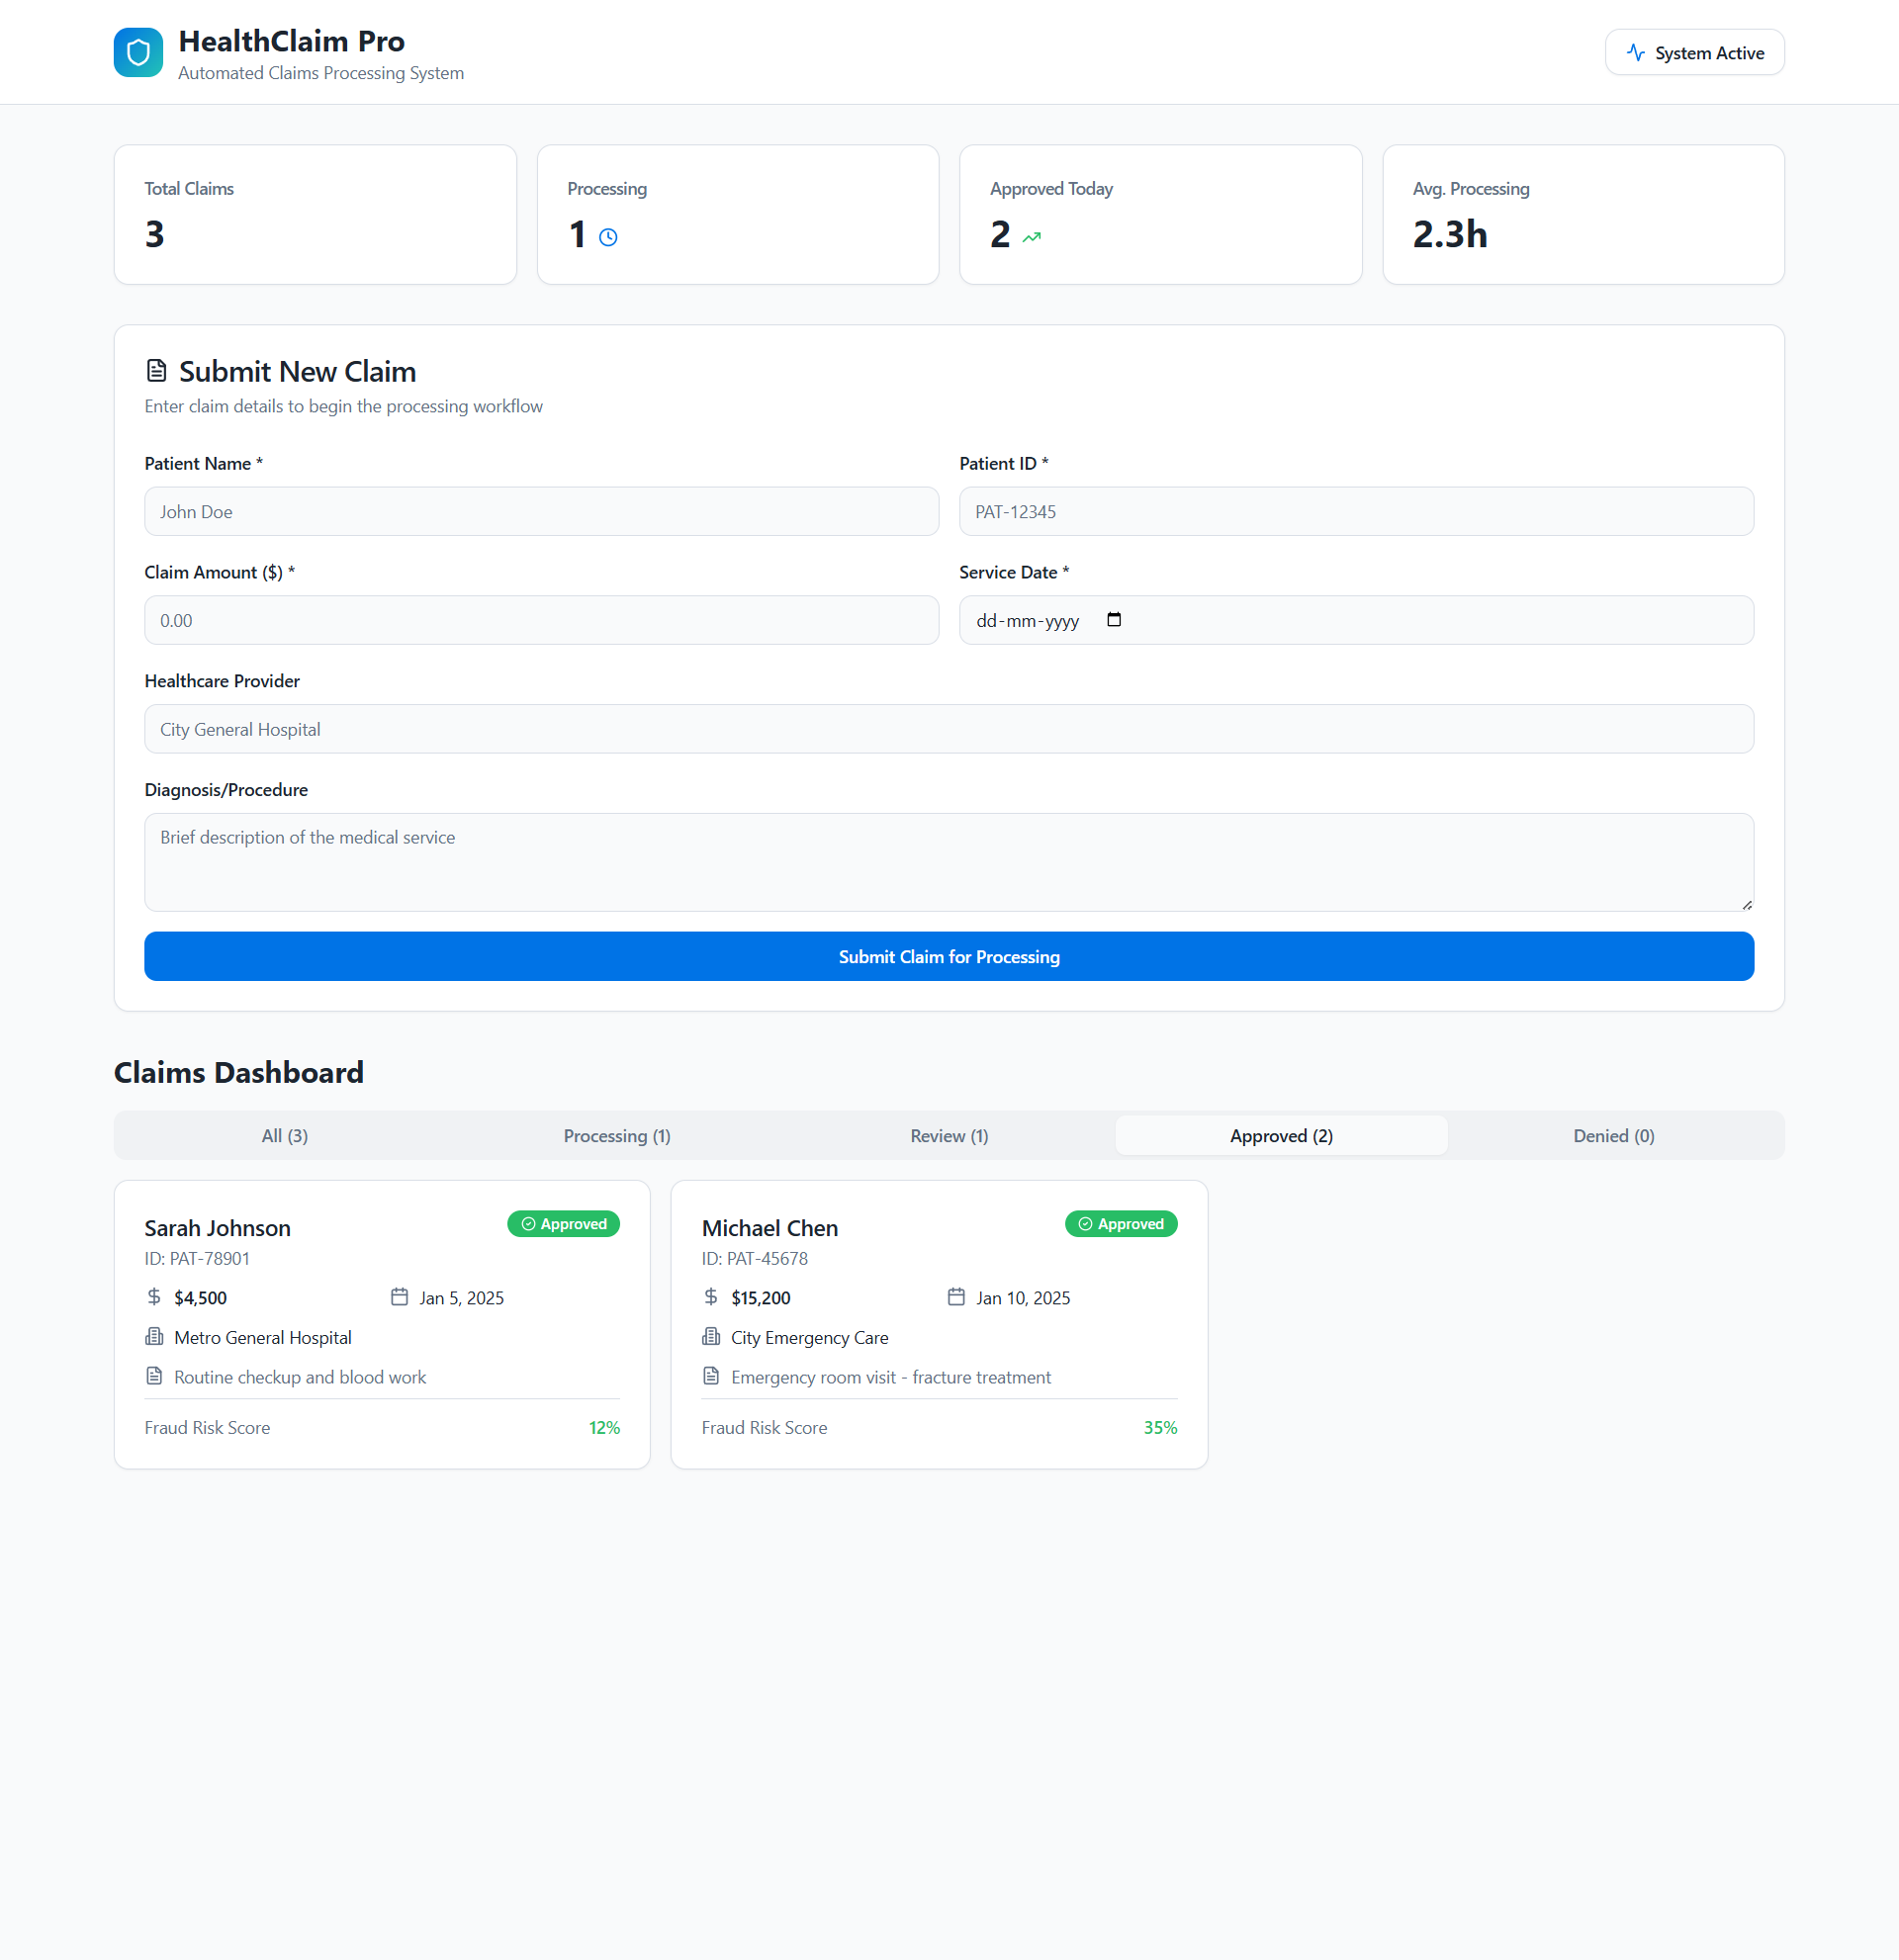Click the dollar icon on Sarah Johnson's claim

154,1297
